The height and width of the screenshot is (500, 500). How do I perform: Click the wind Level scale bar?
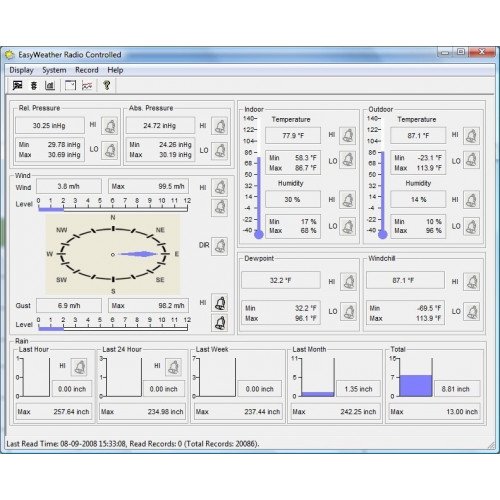[113, 209]
